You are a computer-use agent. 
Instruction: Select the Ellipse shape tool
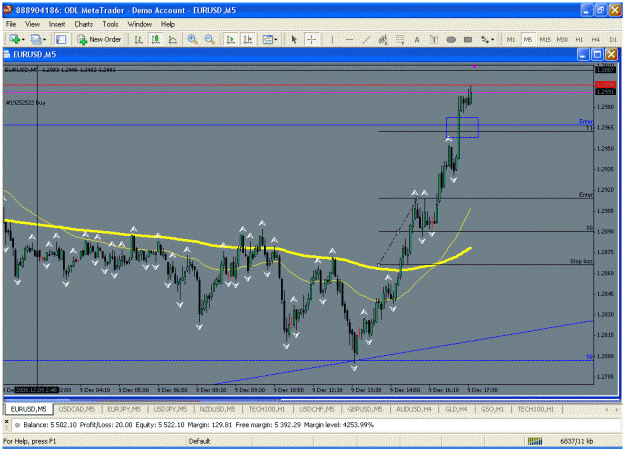point(451,39)
